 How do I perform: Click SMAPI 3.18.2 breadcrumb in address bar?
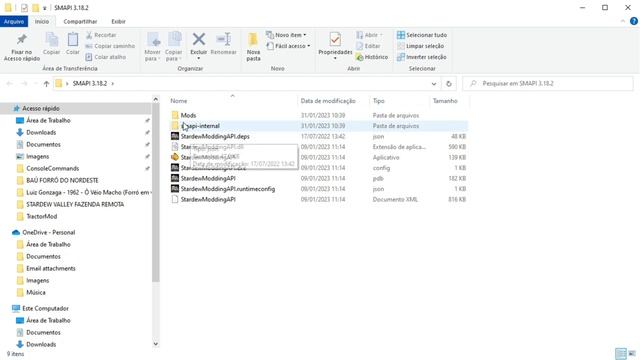[89, 84]
